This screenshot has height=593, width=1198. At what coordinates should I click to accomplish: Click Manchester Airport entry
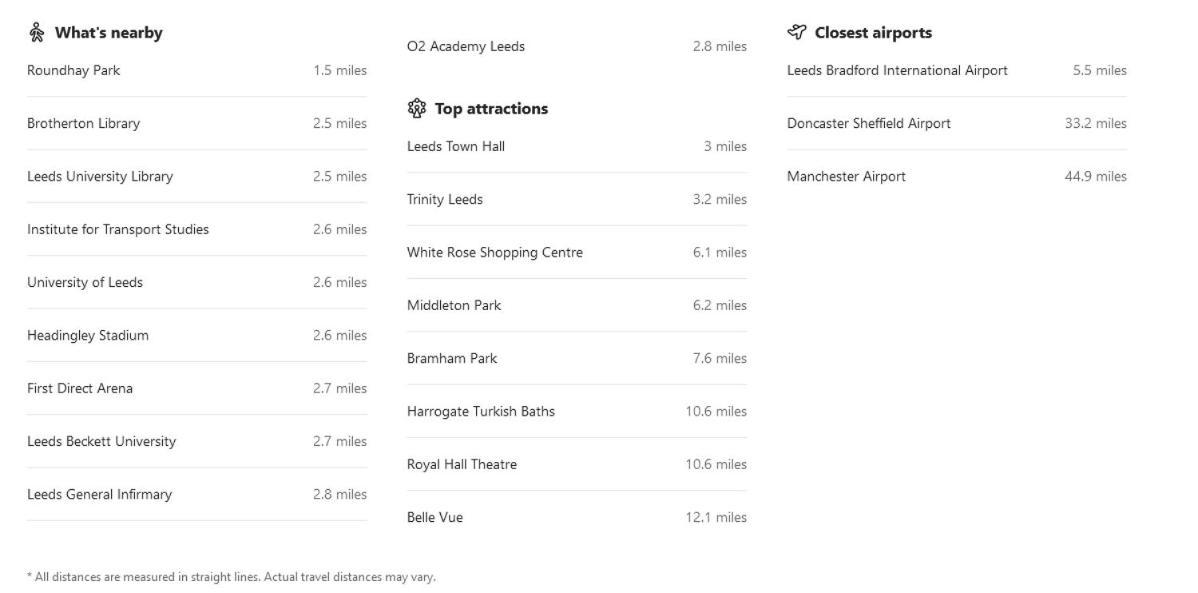tap(957, 177)
